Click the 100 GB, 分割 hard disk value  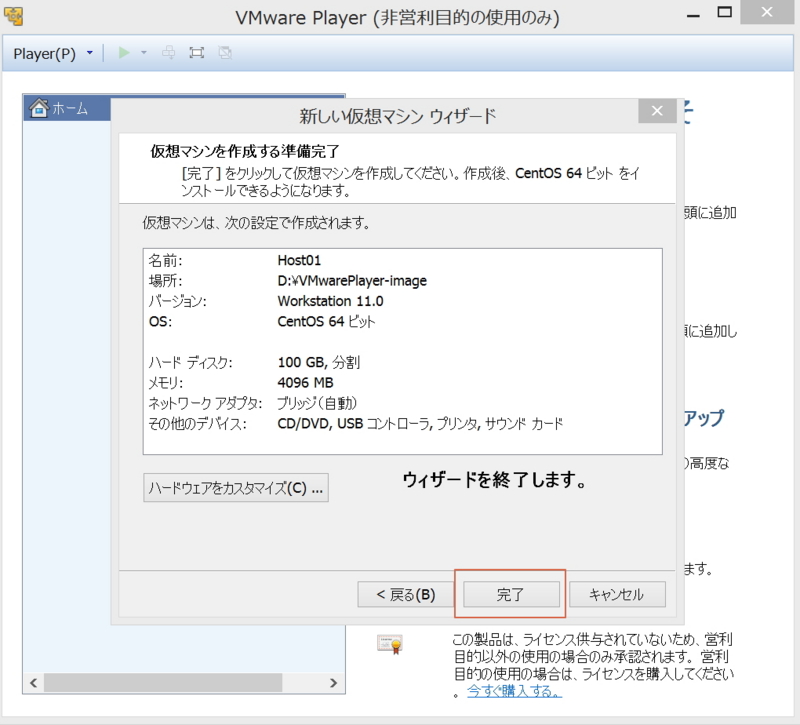tap(319, 362)
